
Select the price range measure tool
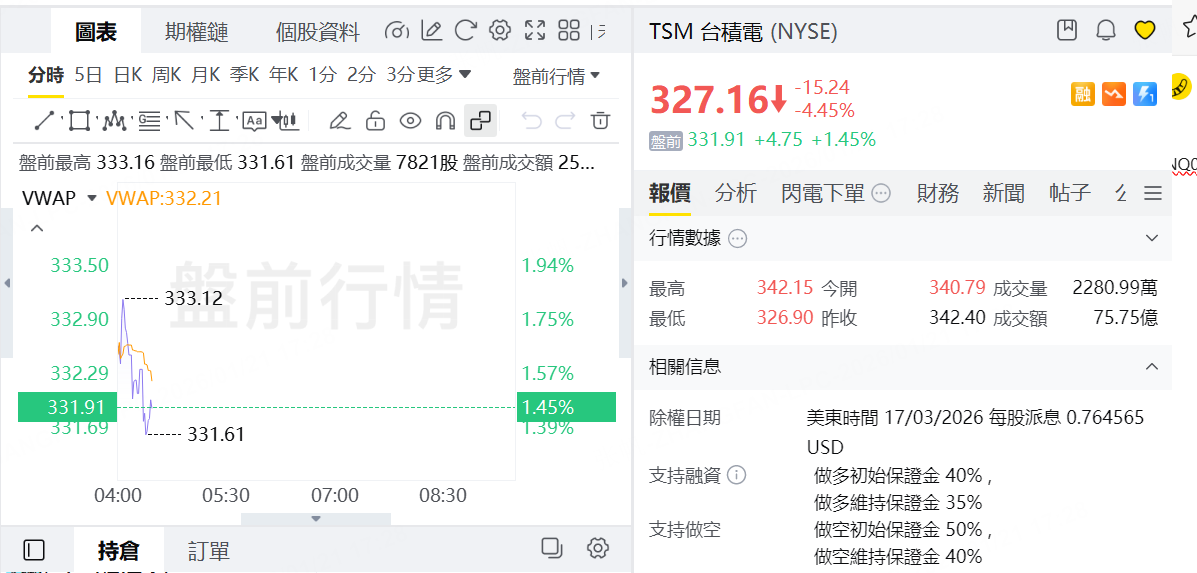pyautogui.click(x=220, y=121)
